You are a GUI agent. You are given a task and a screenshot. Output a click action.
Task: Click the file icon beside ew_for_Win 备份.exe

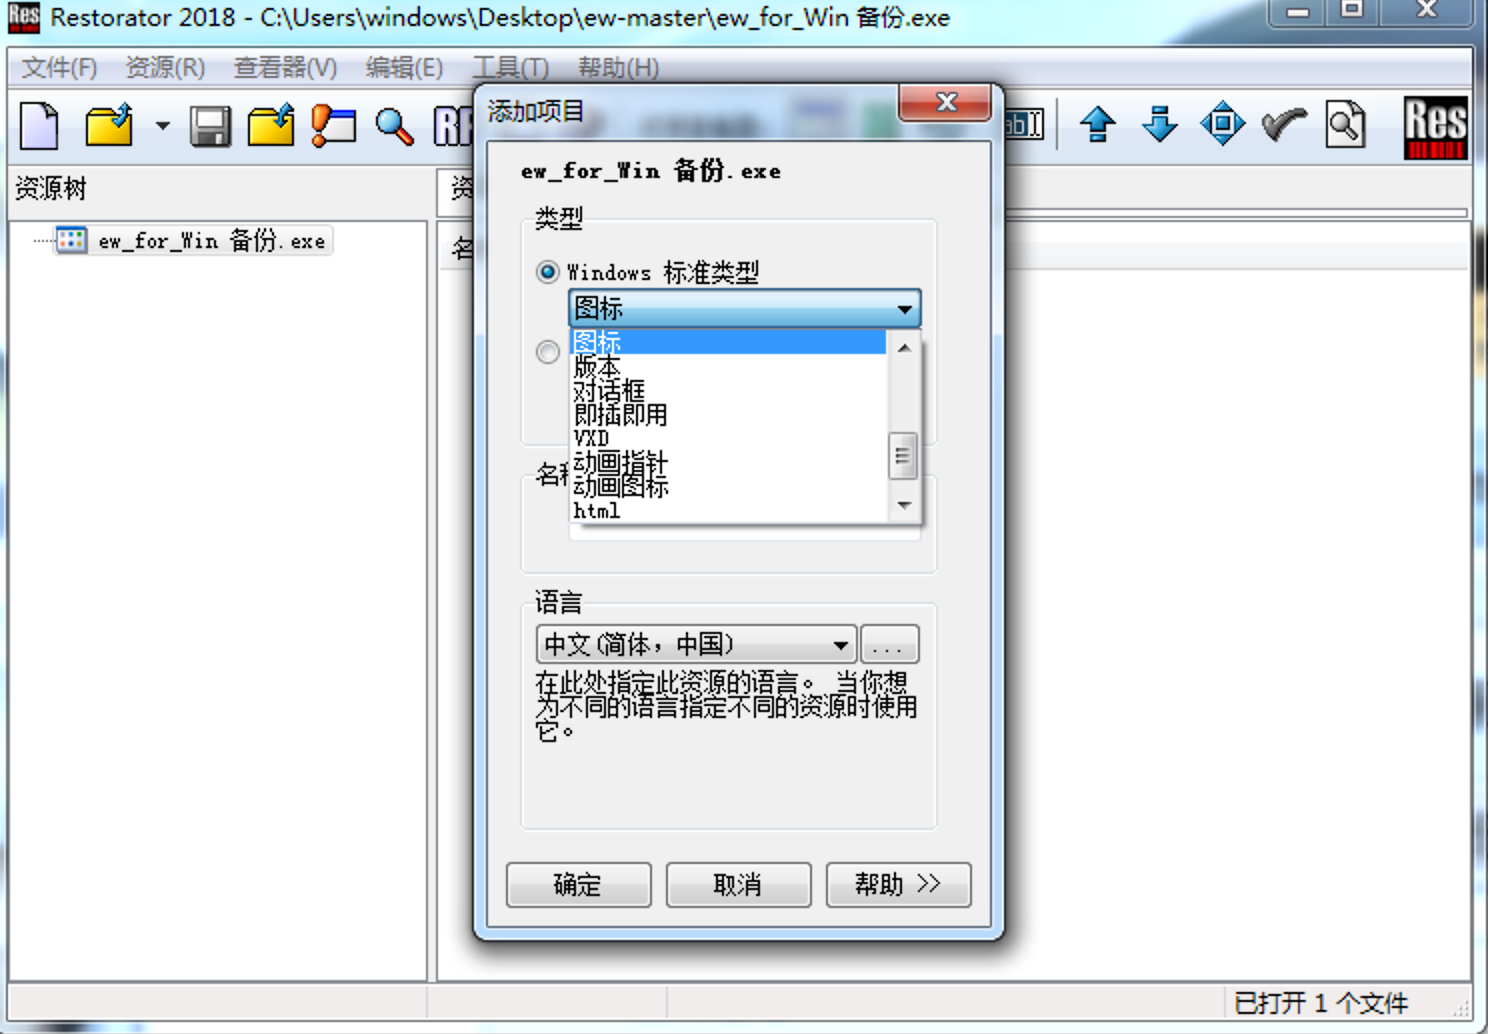[x=71, y=240]
